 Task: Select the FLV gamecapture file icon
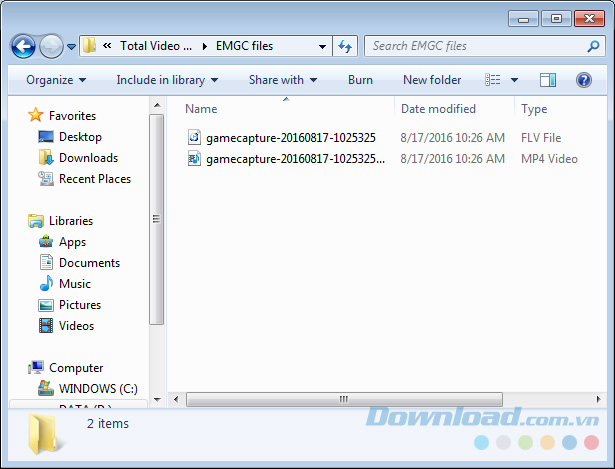[195, 138]
